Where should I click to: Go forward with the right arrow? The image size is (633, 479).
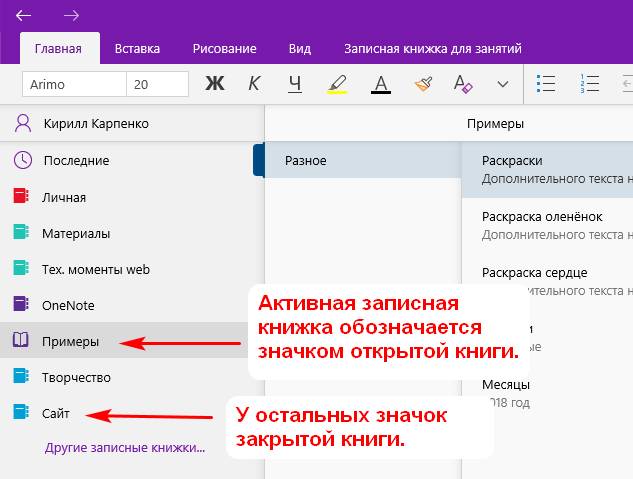coord(71,15)
